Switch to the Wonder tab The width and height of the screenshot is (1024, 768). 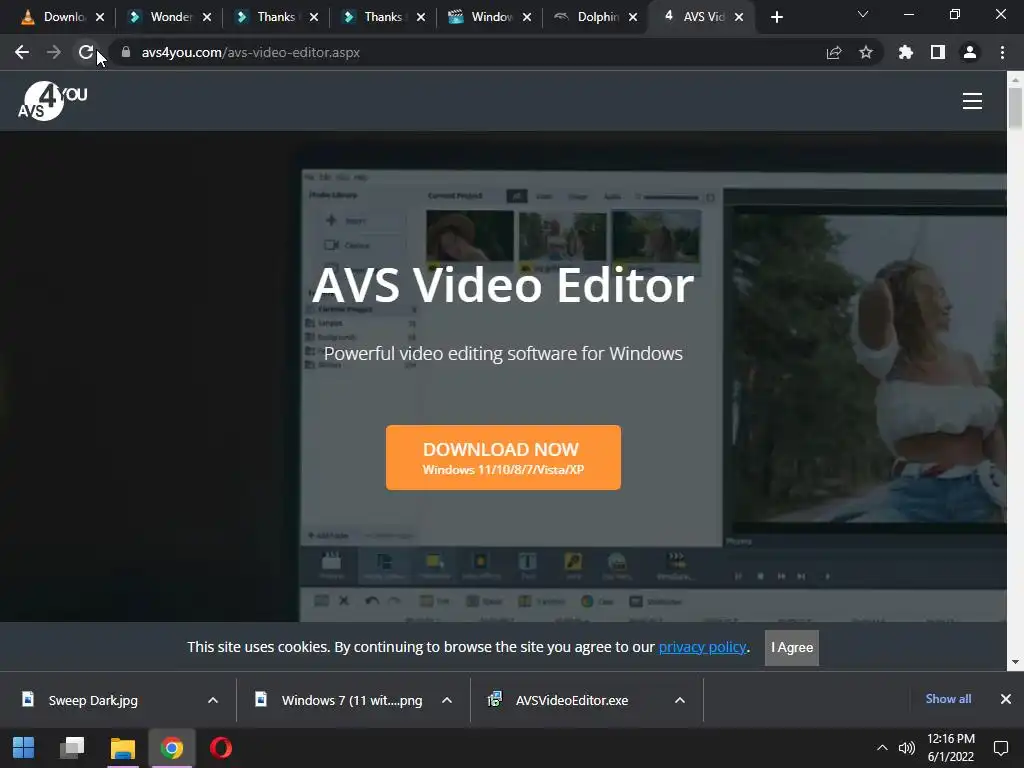click(x=161, y=17)
